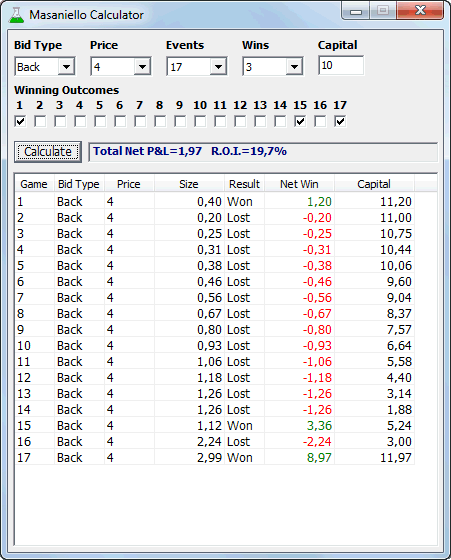
Task: Click the Calculate button
Action: point(48,152)
